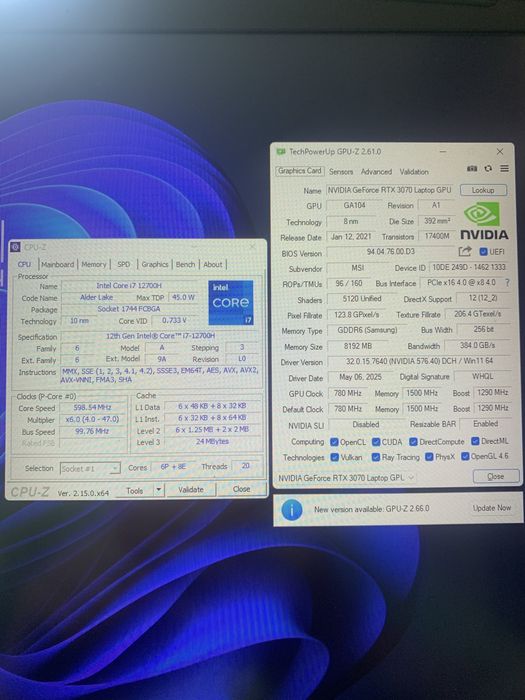Switch to the Advanced tab in GPU-Z
This screenshot has height=700, width=525.
376,171
